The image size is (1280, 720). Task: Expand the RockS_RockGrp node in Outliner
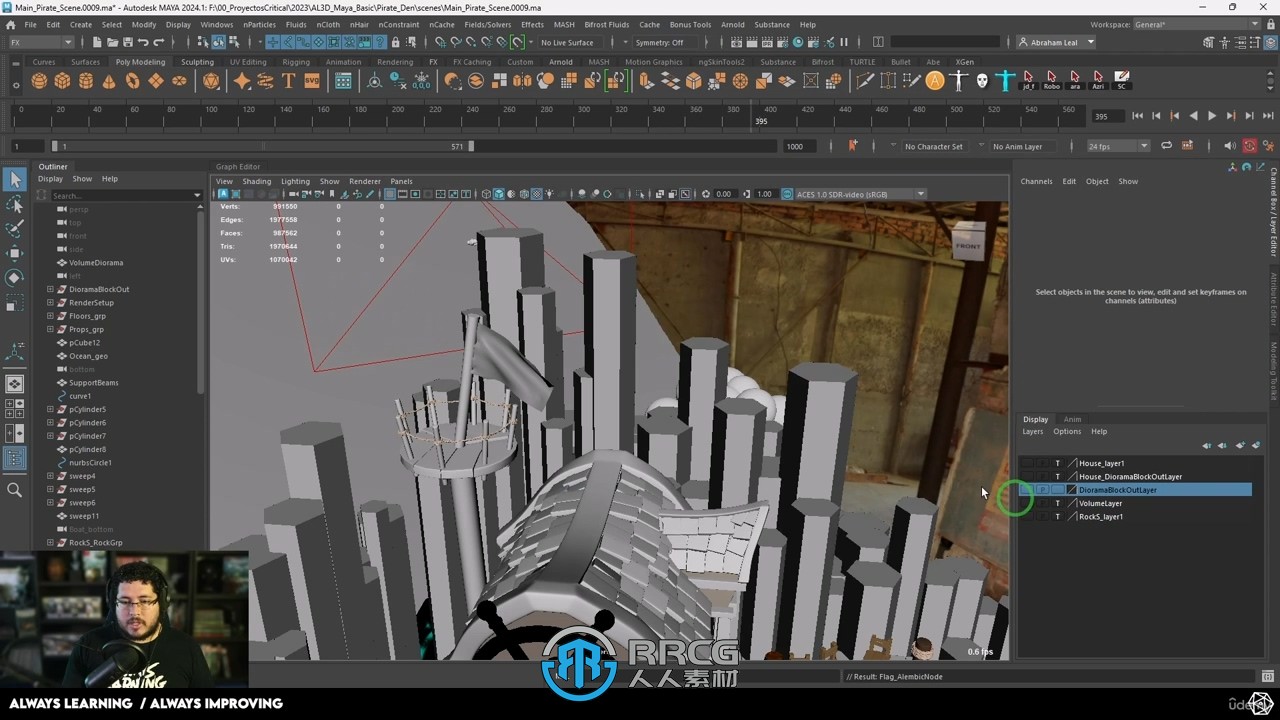pos(50,543)
